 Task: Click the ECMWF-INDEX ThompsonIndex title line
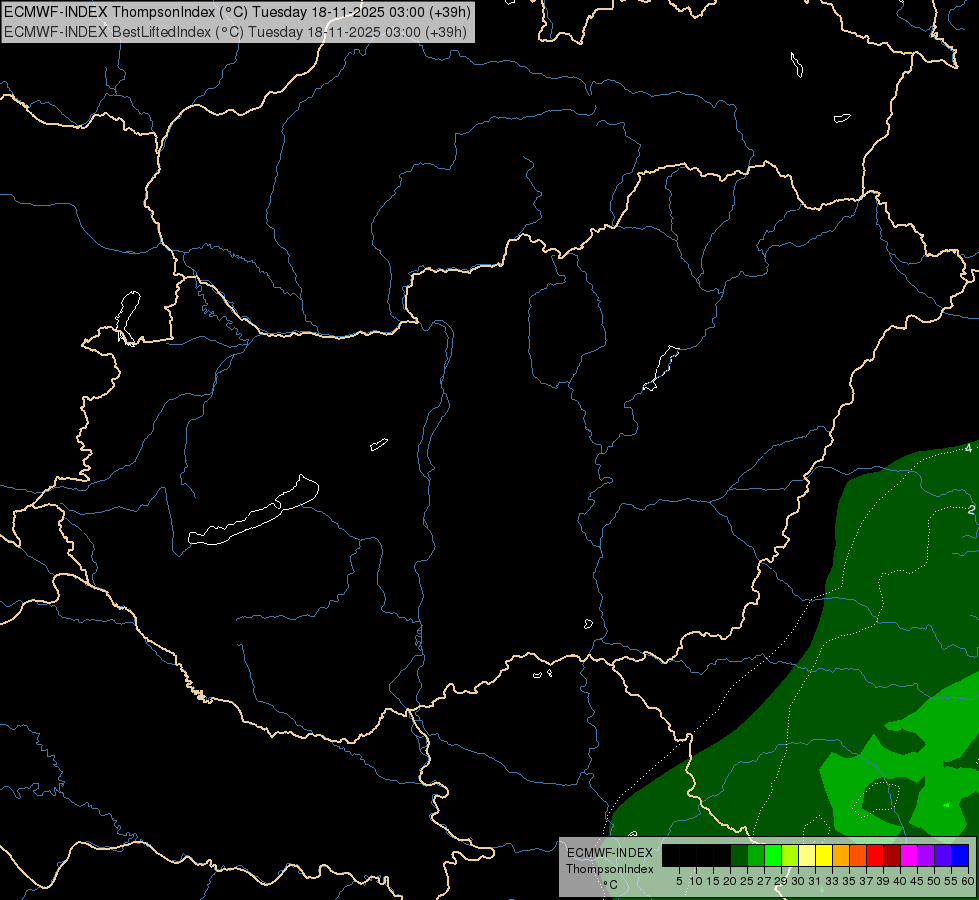(237, 12)
